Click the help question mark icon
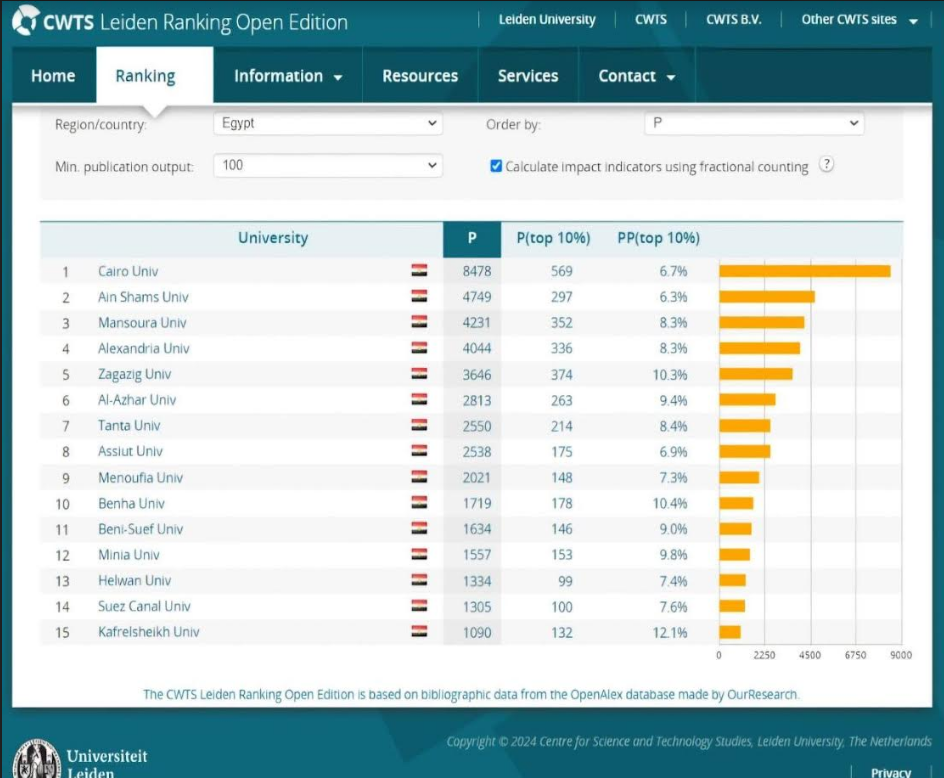The image size is (944, 778). [826, 165]
